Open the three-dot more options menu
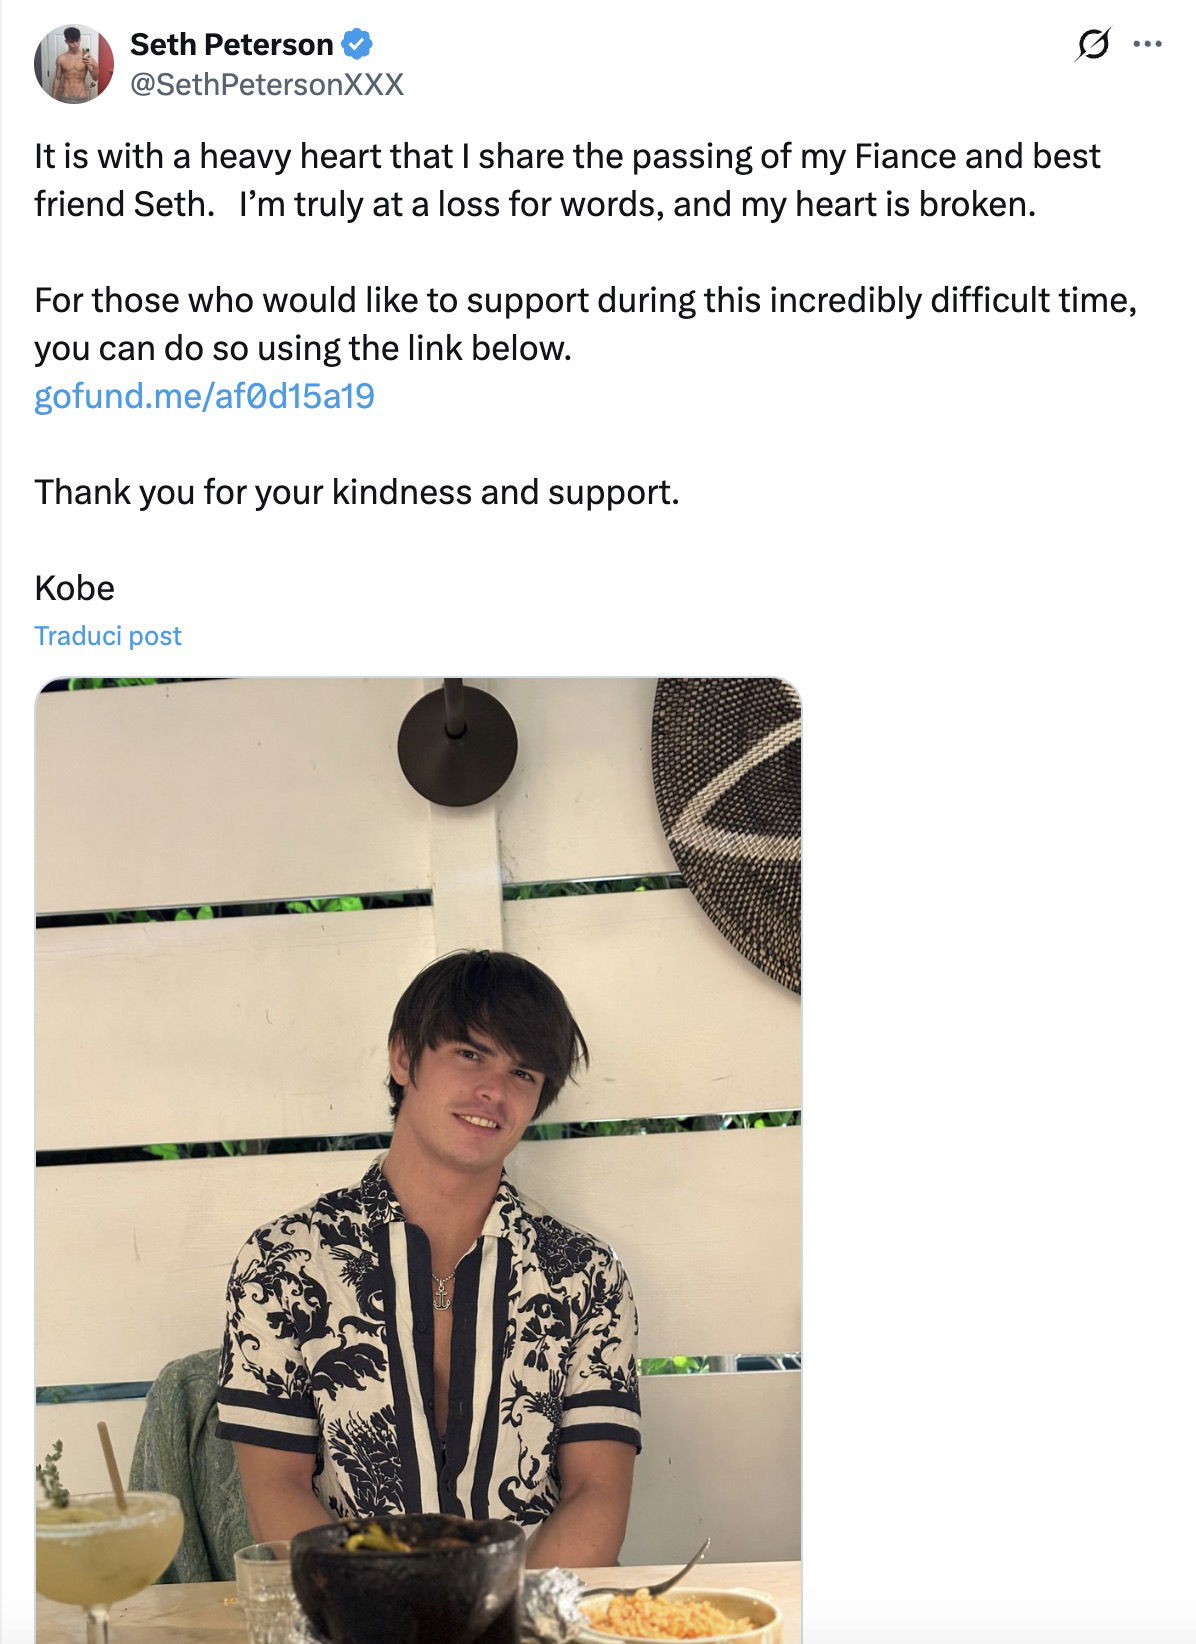The image size is (1196, 1644). click(1147, 45)
